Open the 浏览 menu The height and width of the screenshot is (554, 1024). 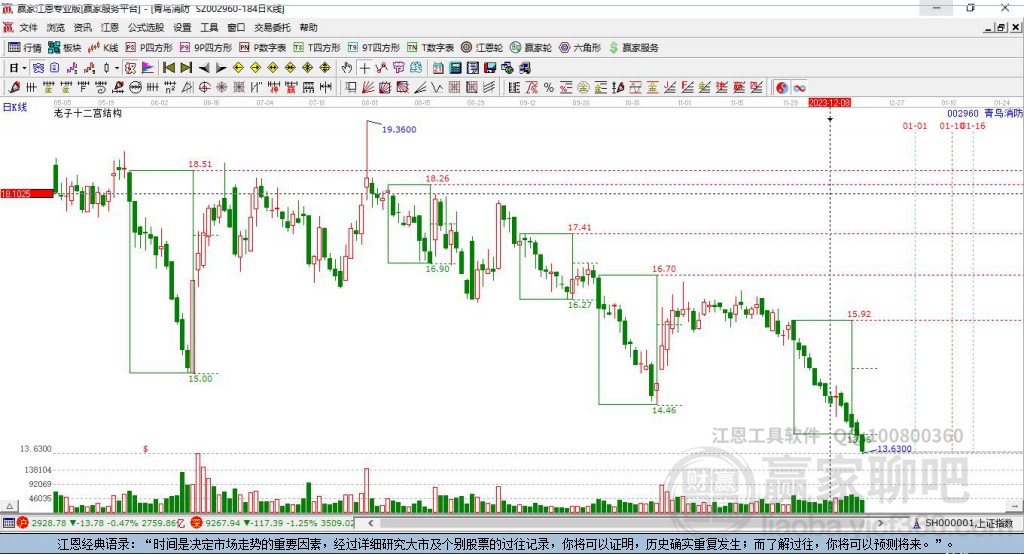coord(56,27)
